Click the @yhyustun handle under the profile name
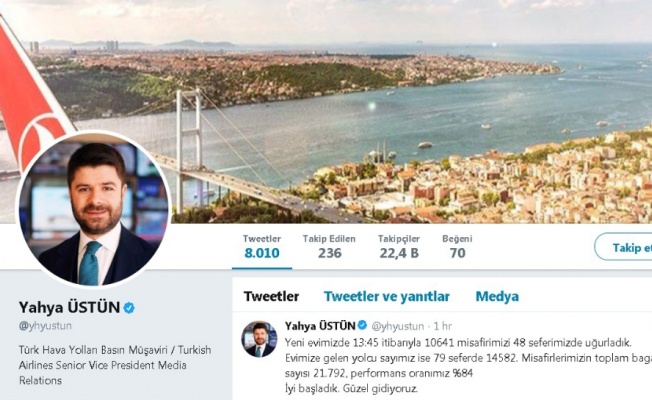This screenshot has width=652, height=400. click(47, 325)
